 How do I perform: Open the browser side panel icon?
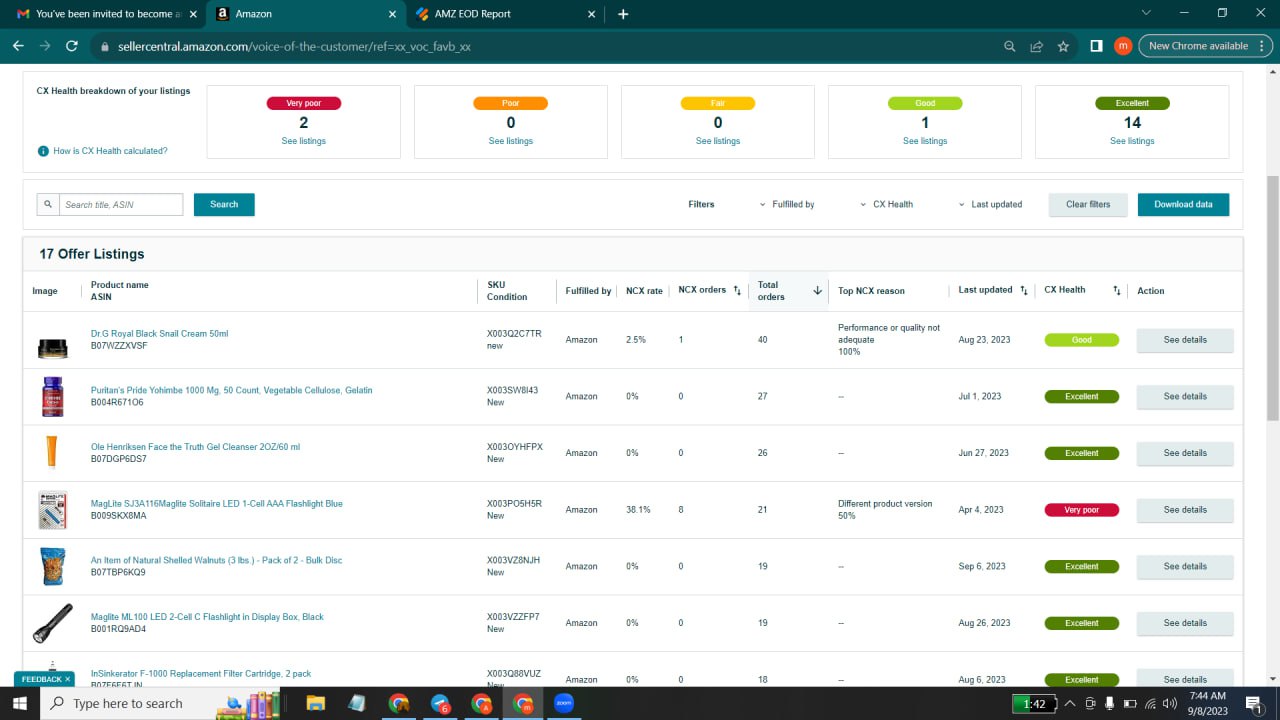(x=1096, y=46)
